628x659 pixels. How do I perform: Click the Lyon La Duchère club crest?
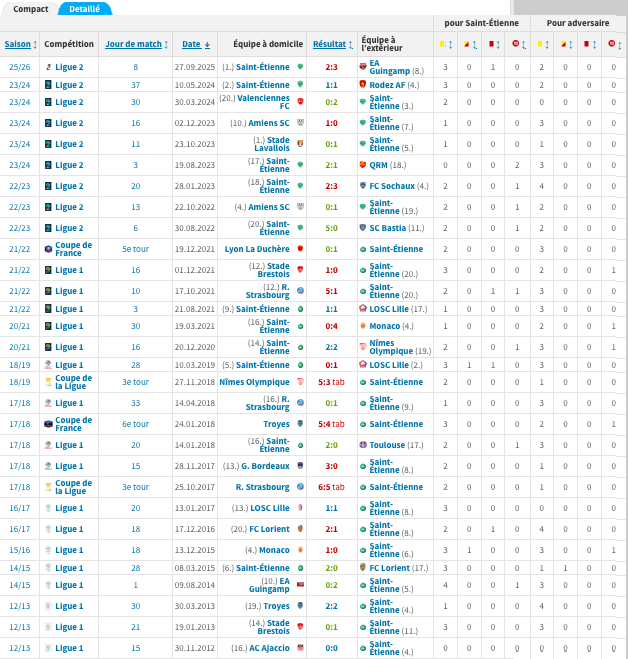pos(300,249)
